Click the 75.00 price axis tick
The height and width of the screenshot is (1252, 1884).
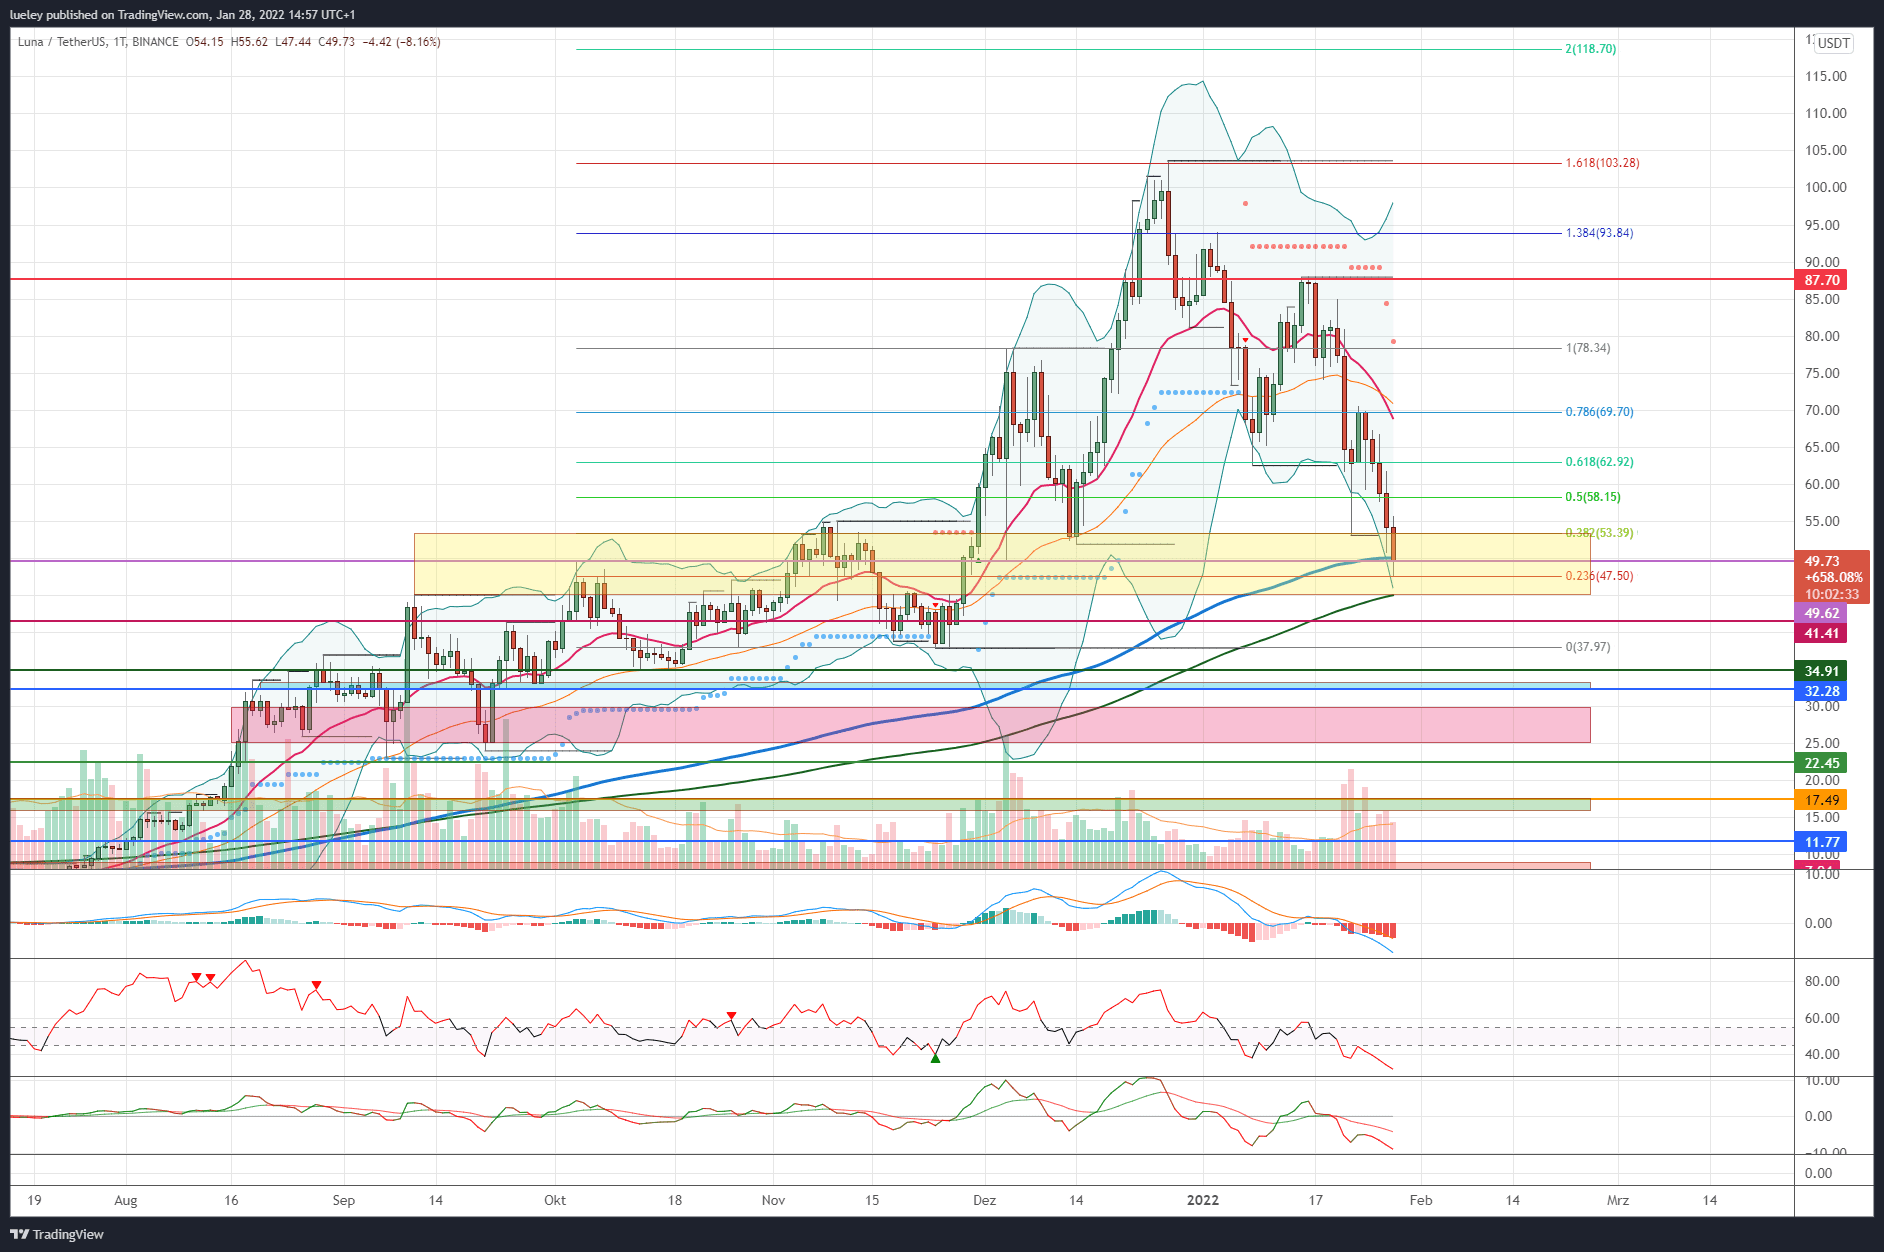[1821, 373]
